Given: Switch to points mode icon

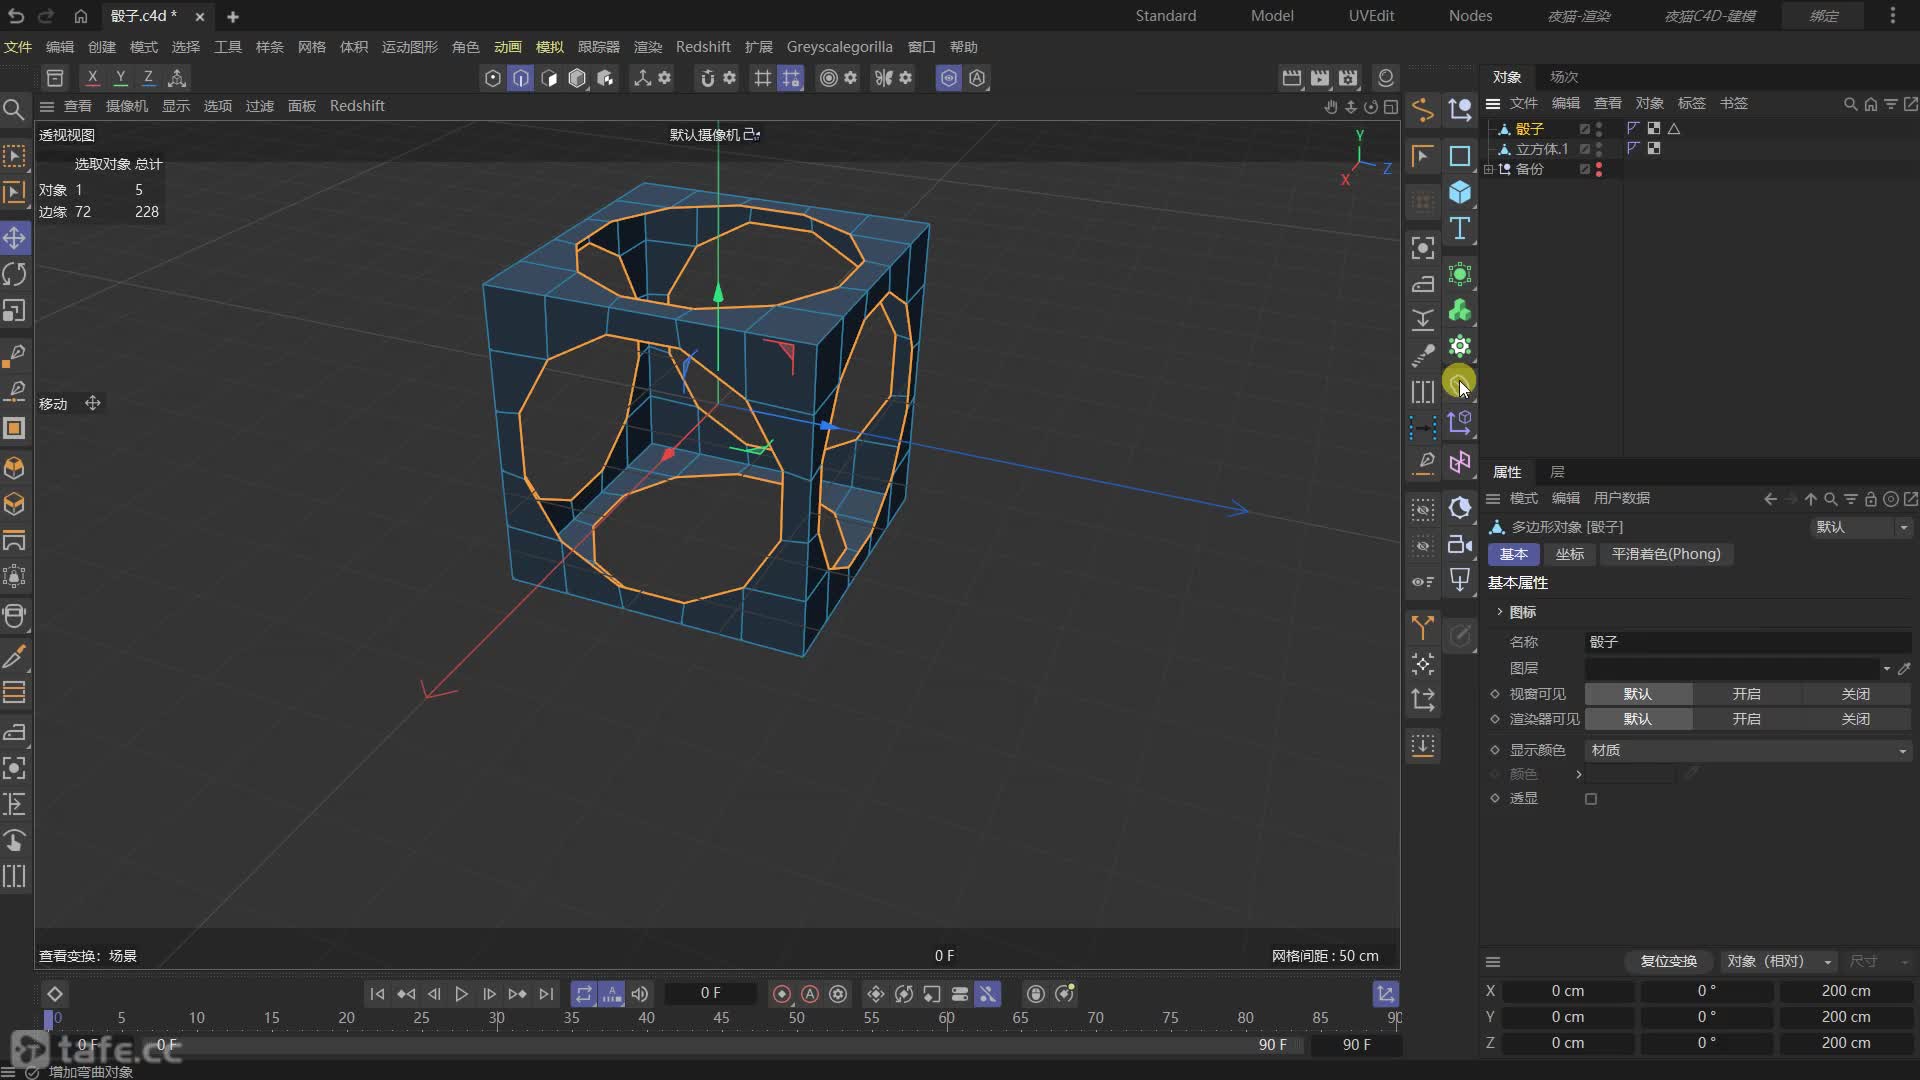Looking at the screenshot, I should pyautogui.click(x=493, y=78).
